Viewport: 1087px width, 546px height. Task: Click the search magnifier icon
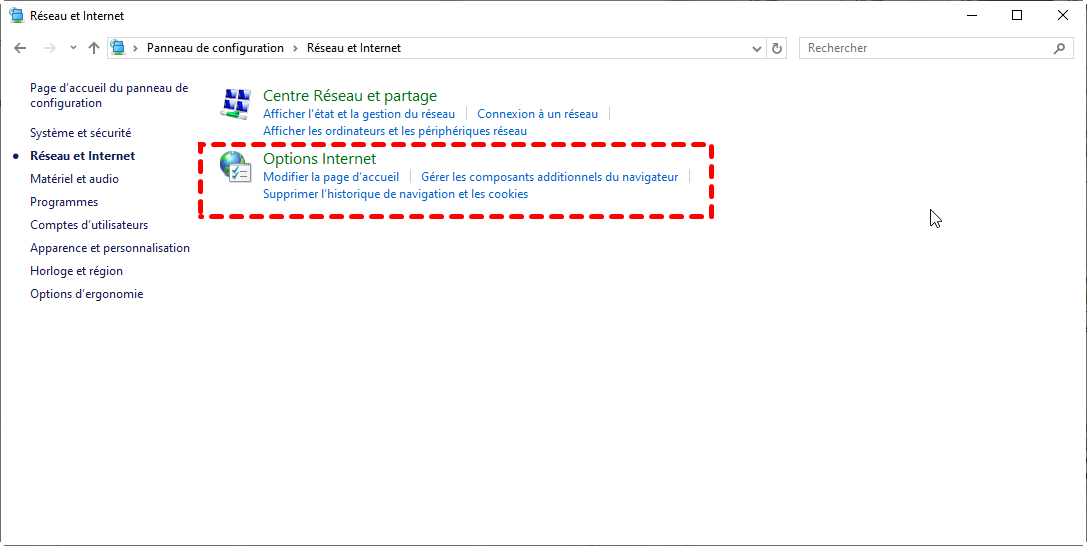pyautogui.click(x=1060, y=48)
